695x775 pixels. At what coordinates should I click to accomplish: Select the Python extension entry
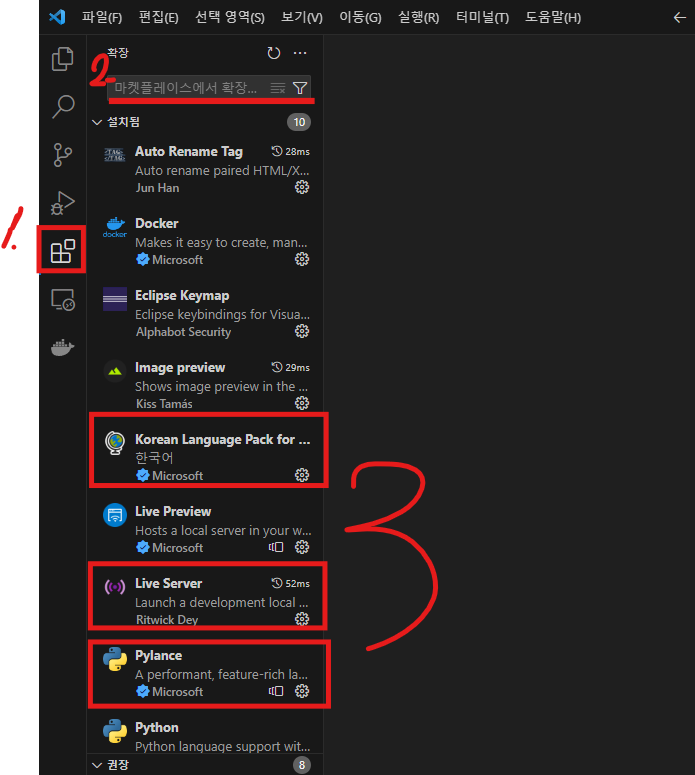pos(205,732)
